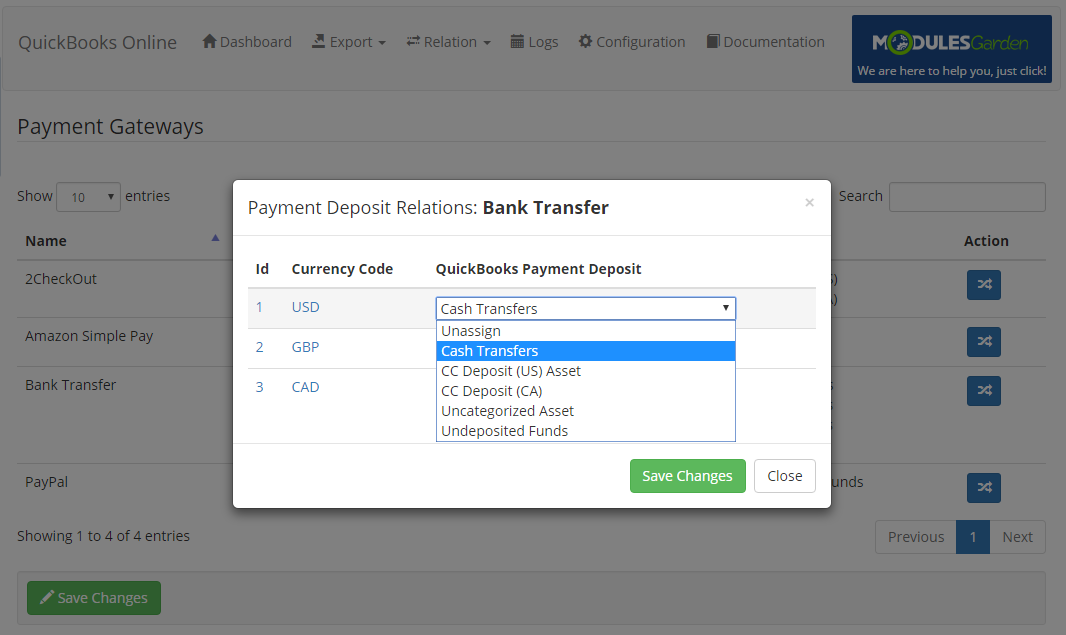The width and height of the screenshot is (1066, 635).
Task: Open the USD payment deposit dropdown
Action: 585,309
